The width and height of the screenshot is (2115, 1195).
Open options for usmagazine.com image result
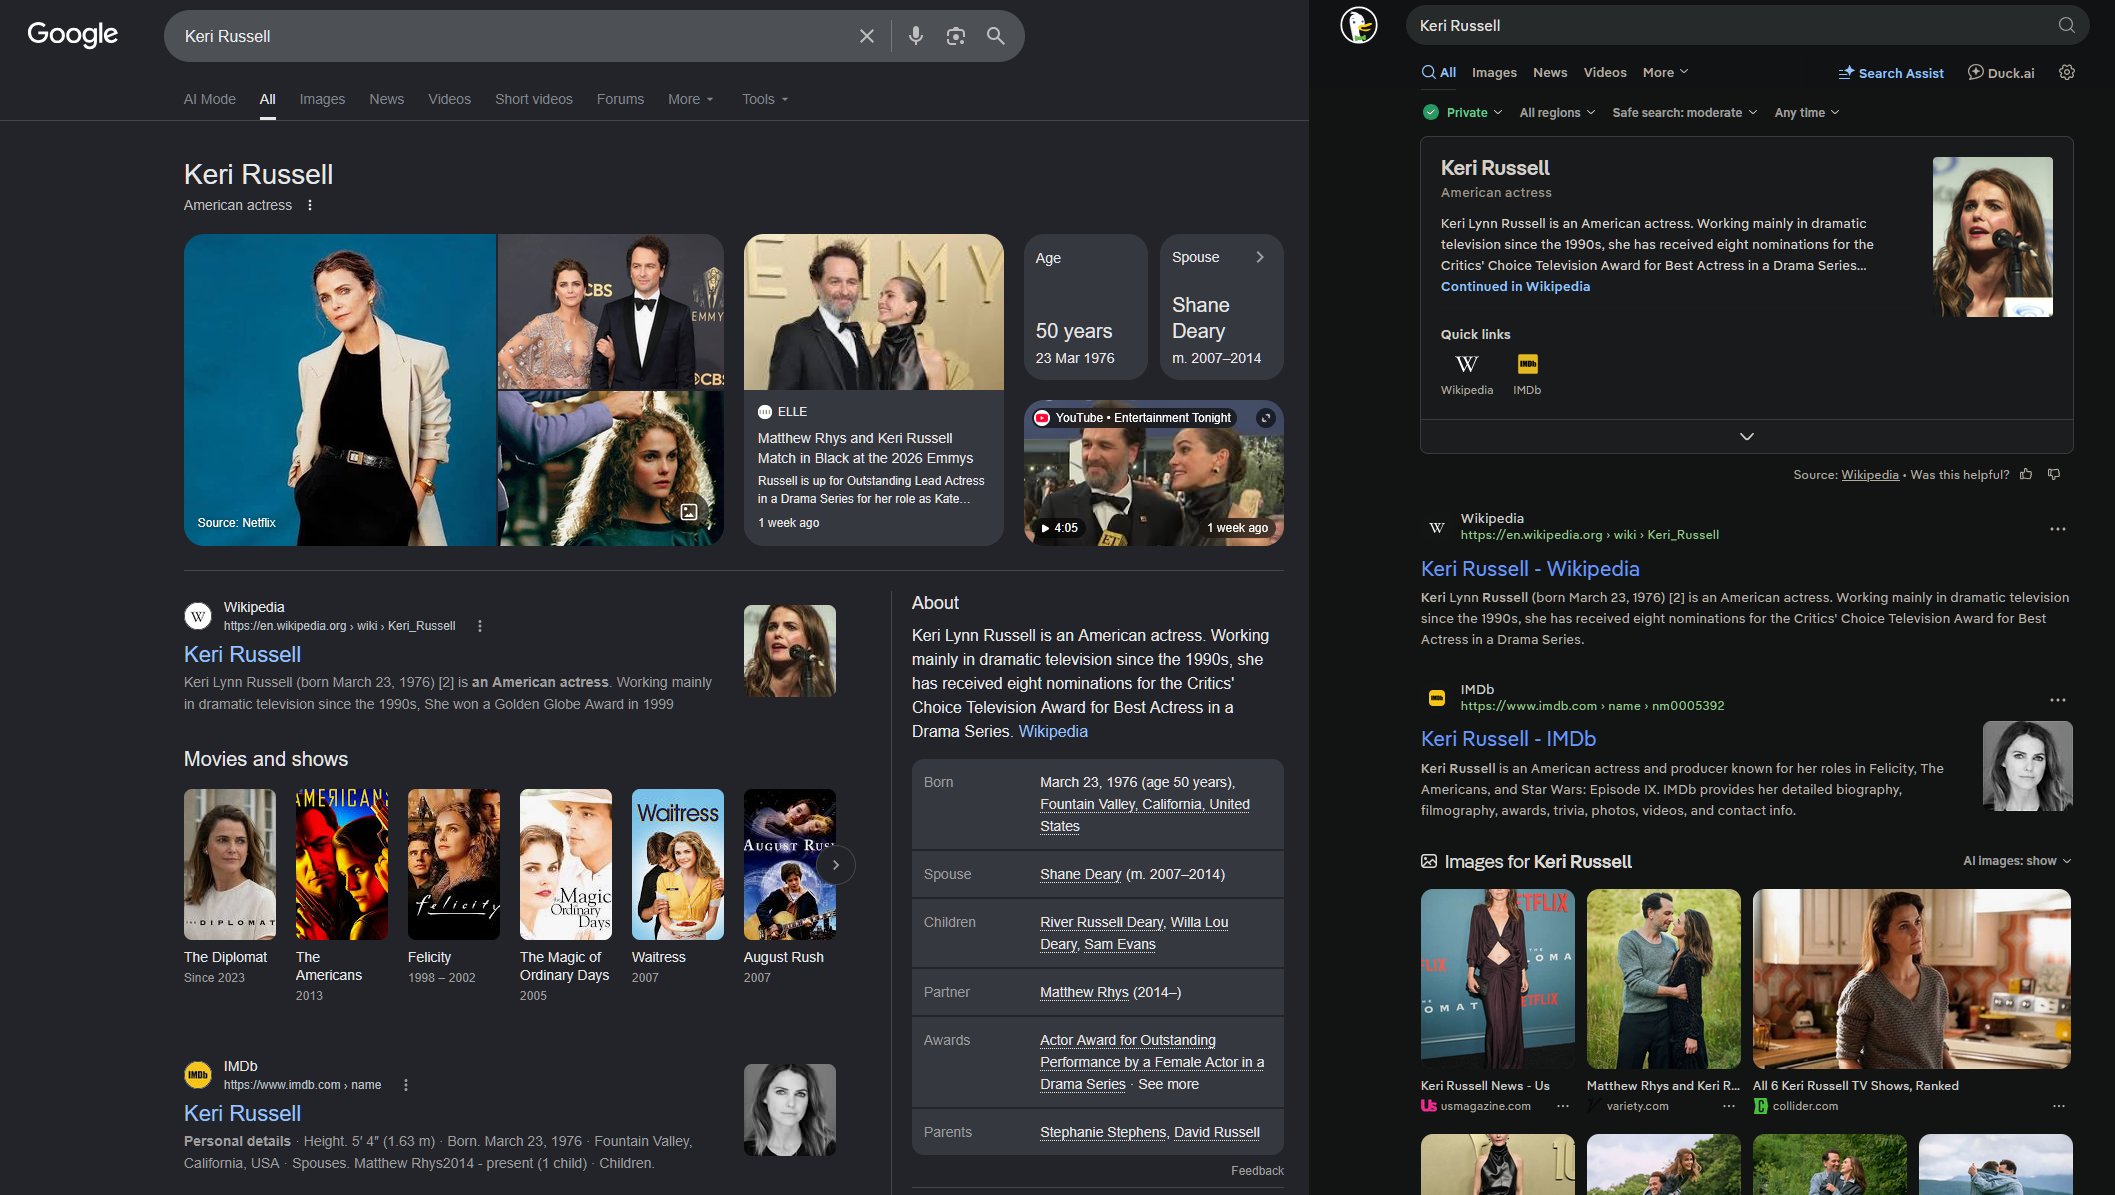click(x=1563, y=1106)
